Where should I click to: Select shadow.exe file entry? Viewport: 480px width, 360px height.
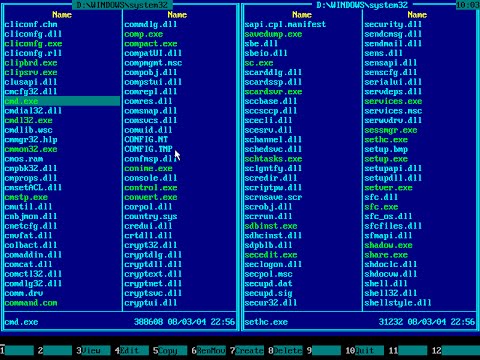(x=389, y=245)
